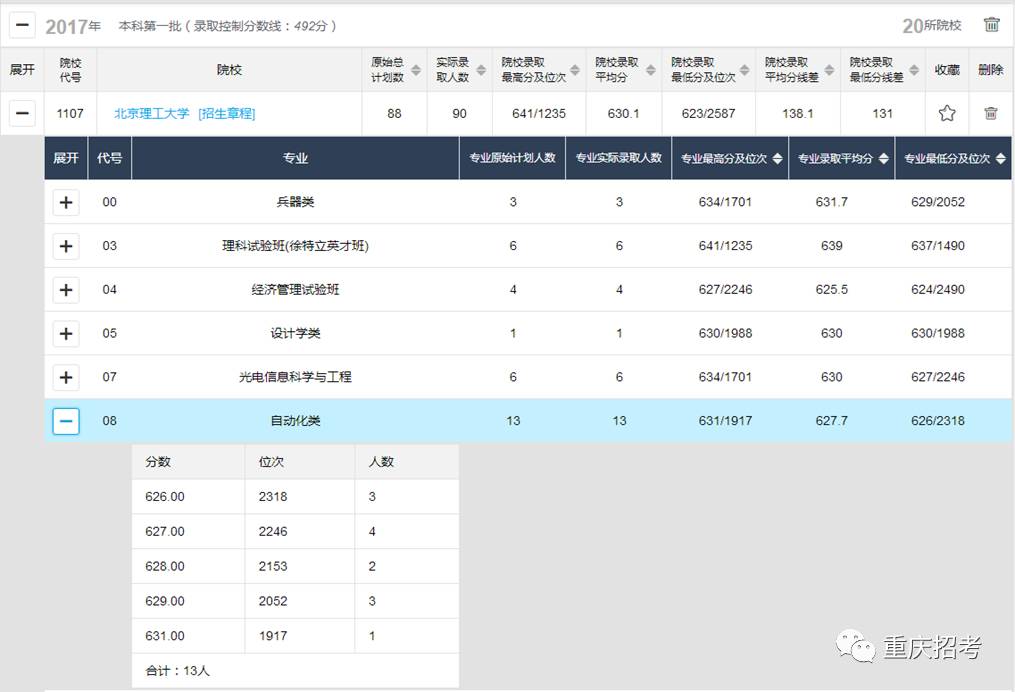The width and height of the screenshot is (1015, 692).
Task: Click the 628.00 score row
Action: [x=295, y=566]
